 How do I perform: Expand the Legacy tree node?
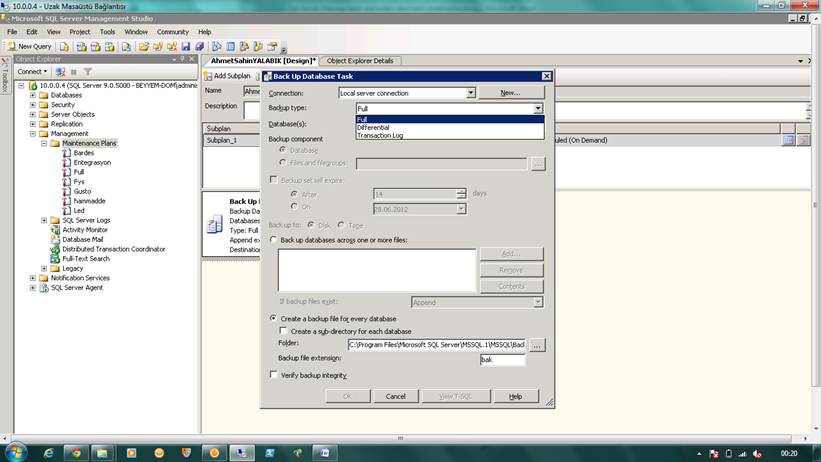[x=45, y=269]
